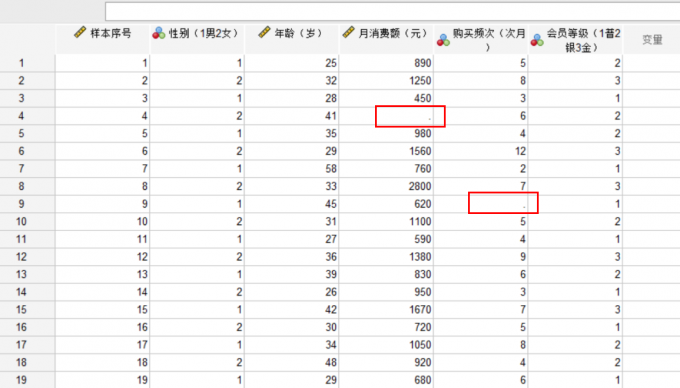The width and height of the screenshot is (680, 388).
Task: Click the nominal icon beside 购买频次 header
Action: pos(443,40)
